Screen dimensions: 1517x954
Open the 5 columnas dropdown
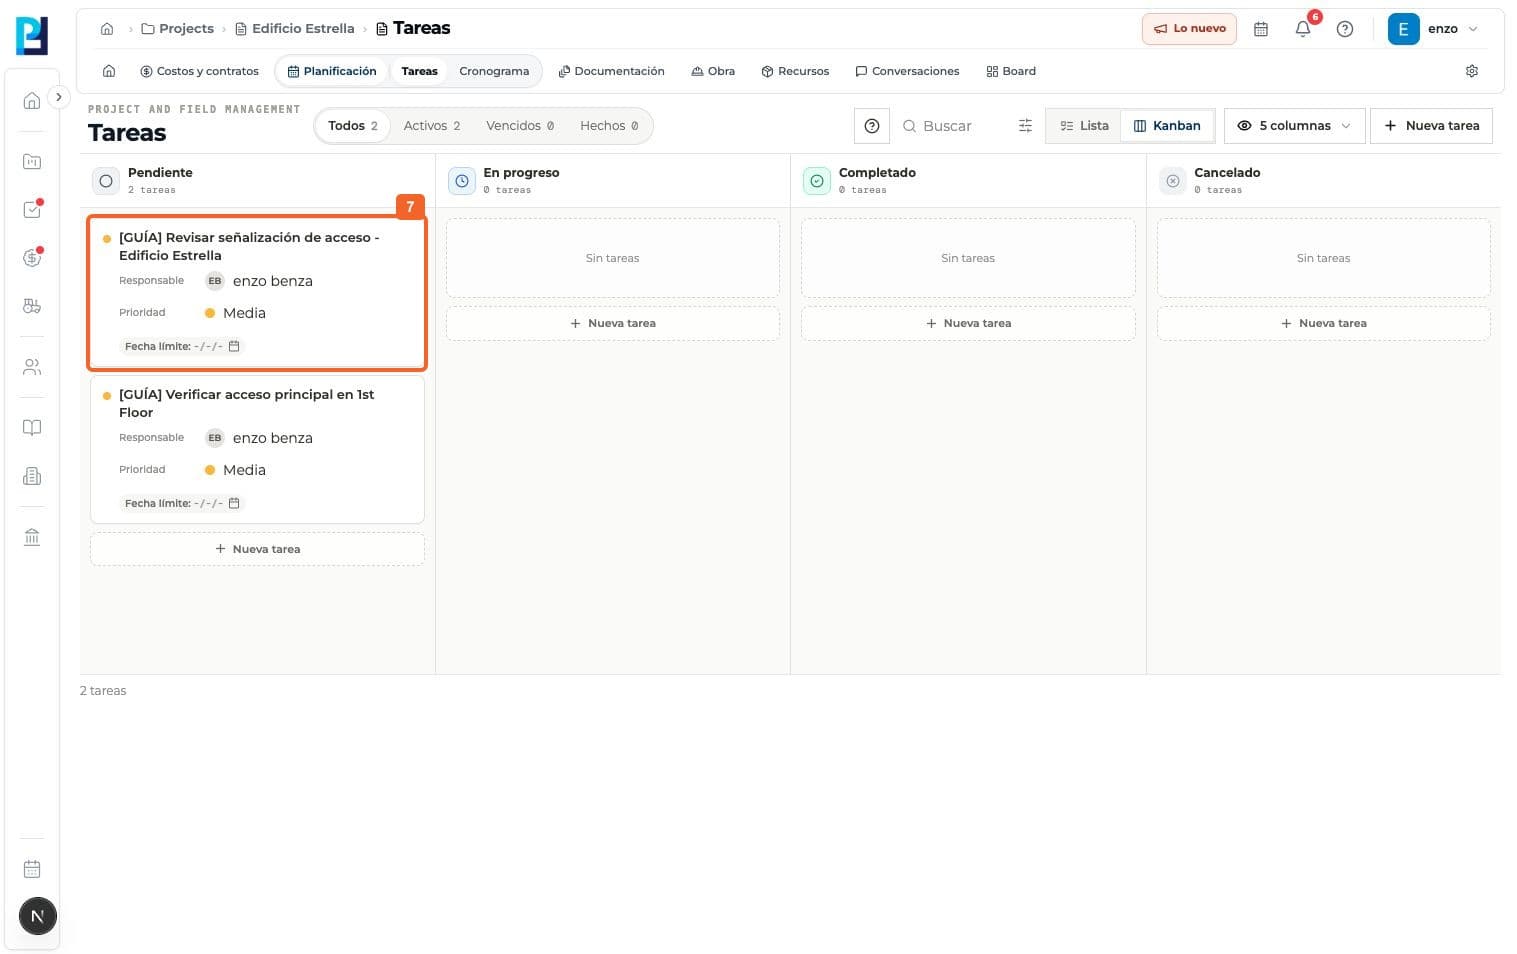coord(1294,126)
